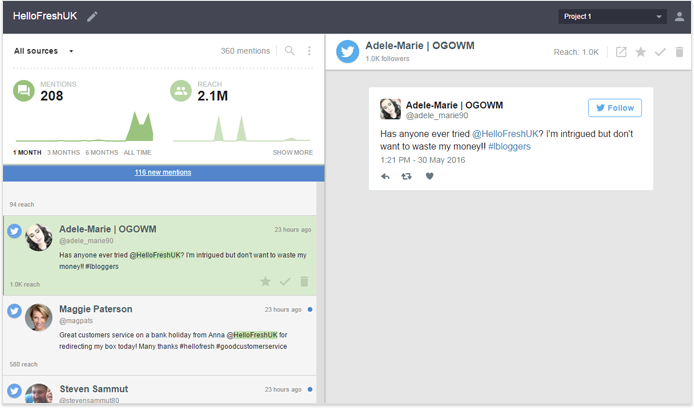Viewport: 694px width, 408px height.
Task: Click SHOW MORE under the charts
Action: [x=293, y=153]
